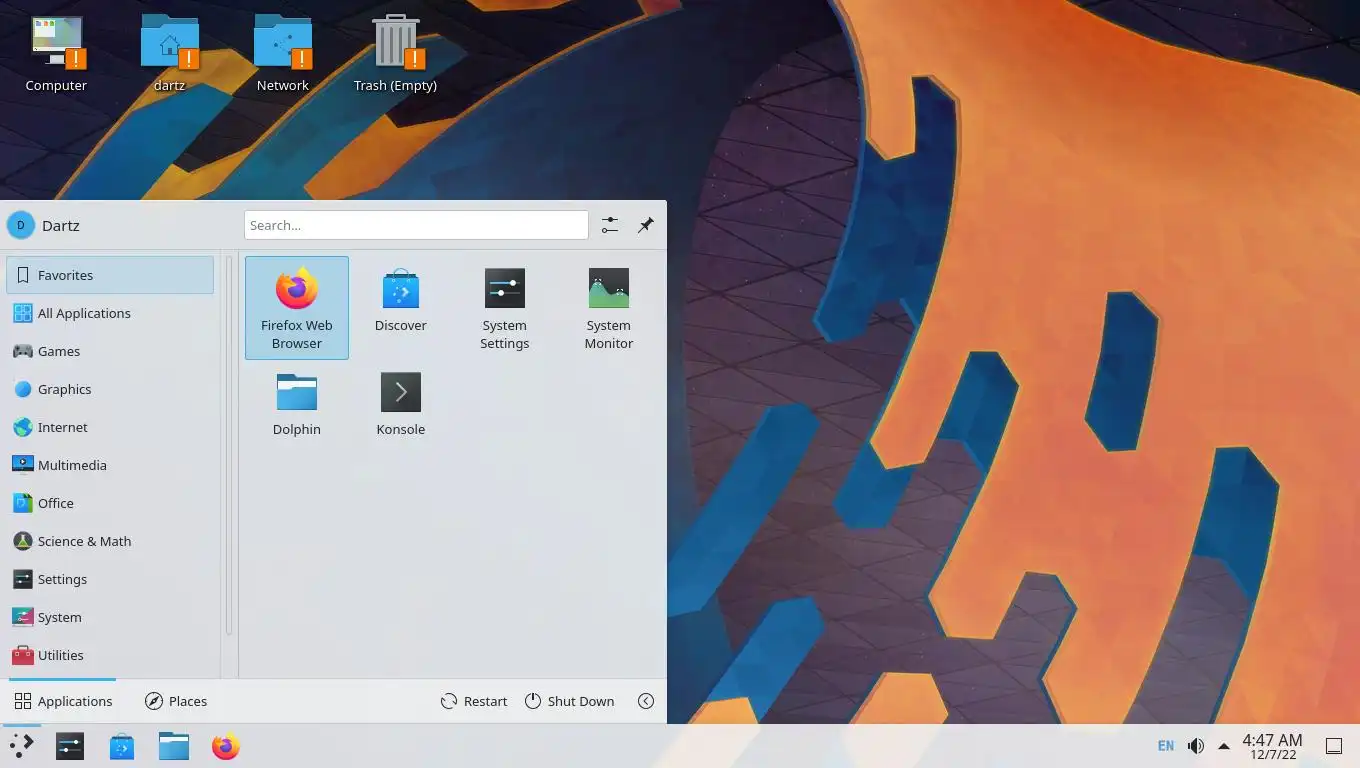The image size is (1360, 768).
Task: Select the Graphics category
Action: tap(110, 389)
